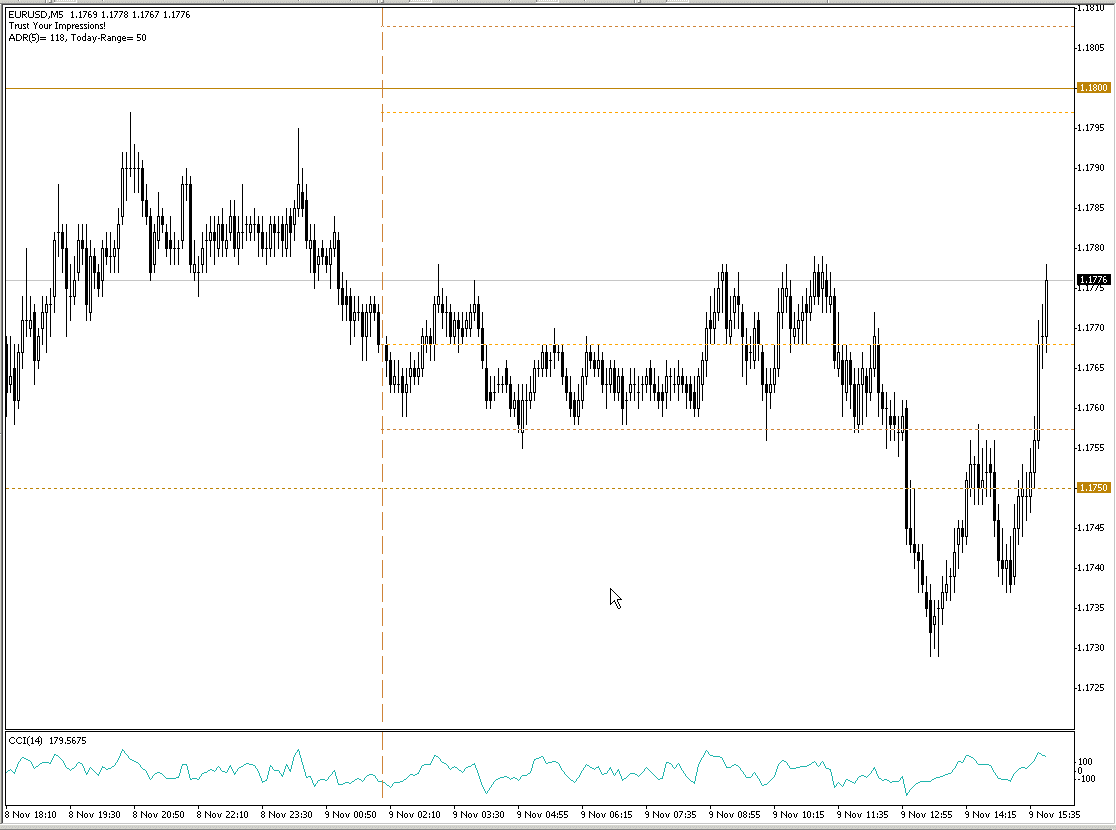Click the 1.1730 price scale label
This screenshot has width=1116, height=830.
[1092, 648]
